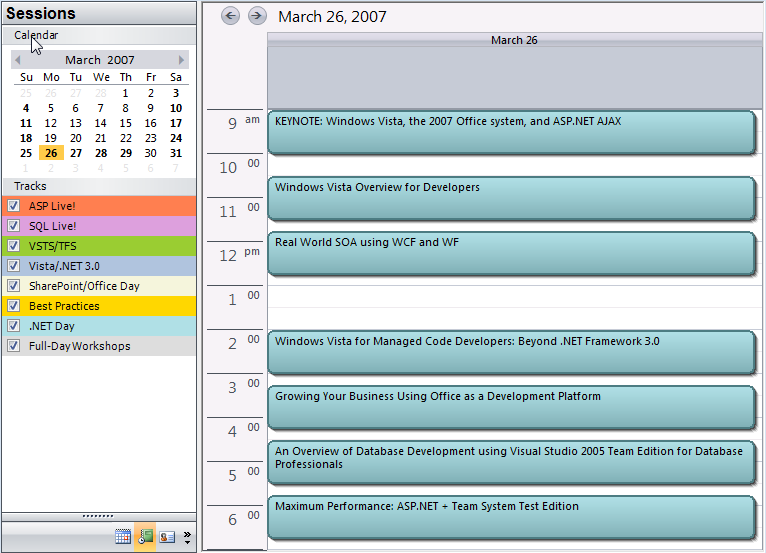The width and height of the screenshot is (766, 553).
Task: Click the March 26 day column header
Action: pos(514,40)
